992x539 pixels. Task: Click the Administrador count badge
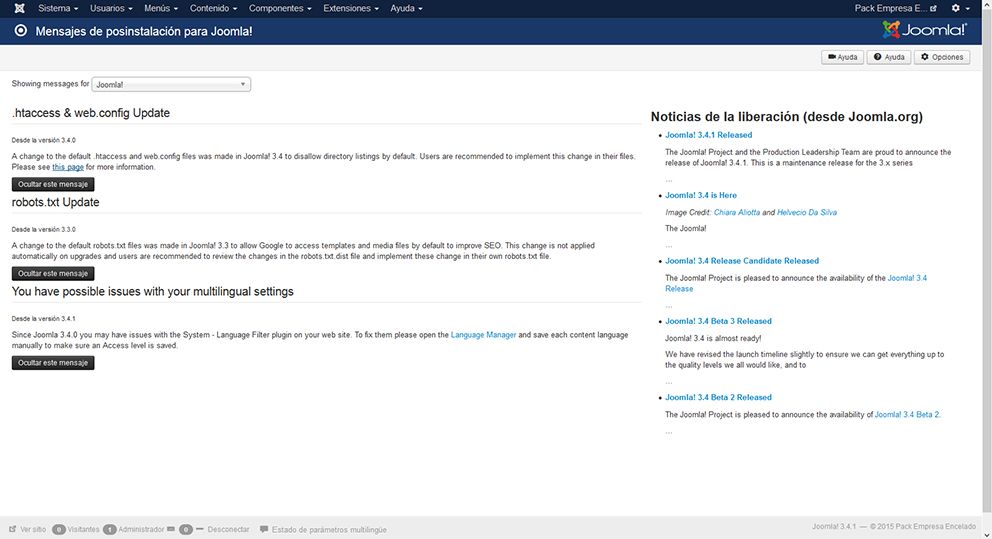pyautogui.click(x=109, y=530)
